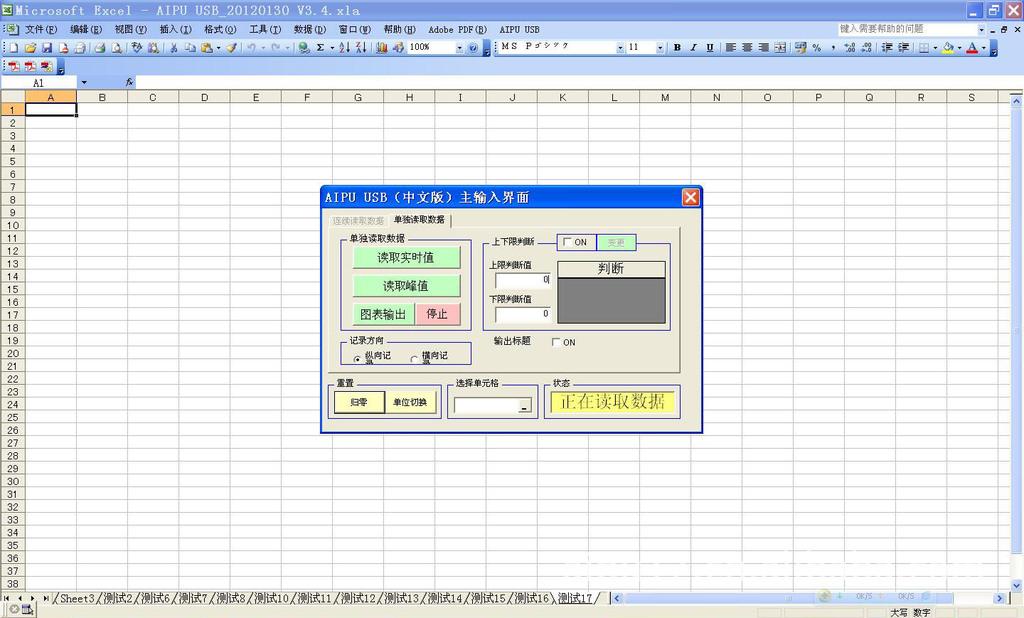Align cell text to the left

pyautogui.click(x=731, y=48)
